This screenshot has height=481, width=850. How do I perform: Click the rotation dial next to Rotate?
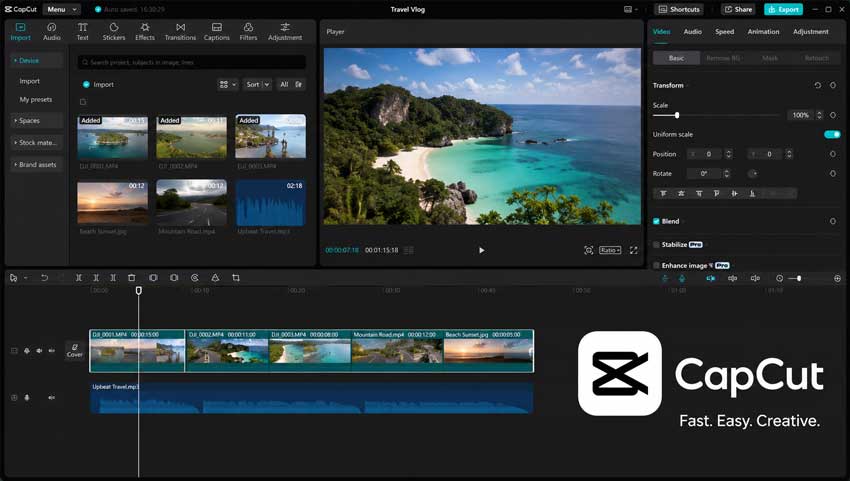pos(752,174)
